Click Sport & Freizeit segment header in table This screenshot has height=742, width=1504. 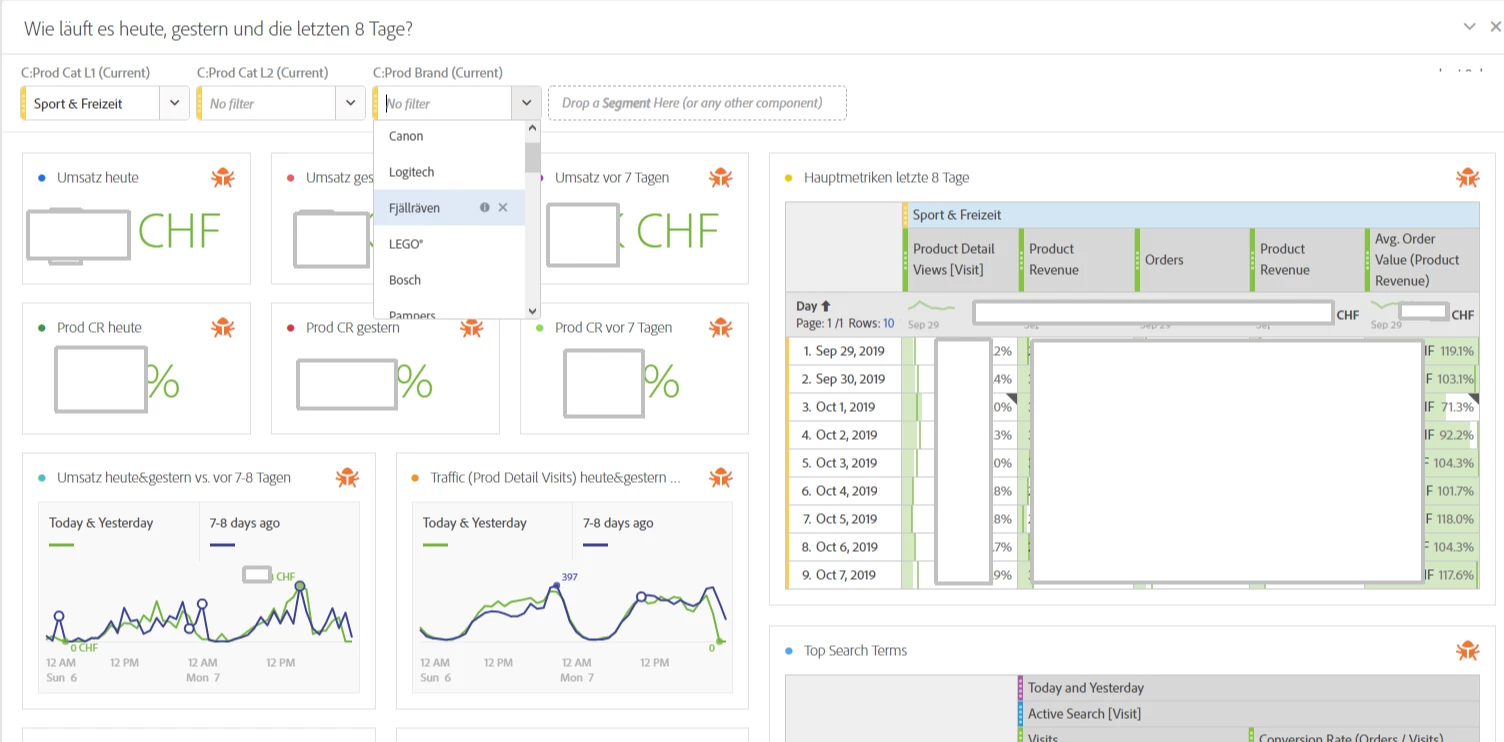tap(1190, 215)
